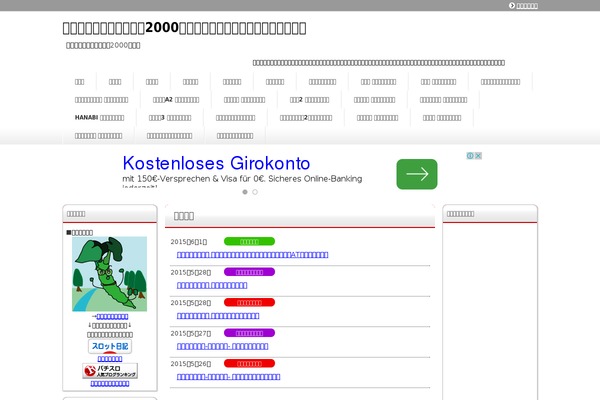Open the ad info icon beside the ad close icon
This screenshot has width=600, height=400.
(470, 156)
